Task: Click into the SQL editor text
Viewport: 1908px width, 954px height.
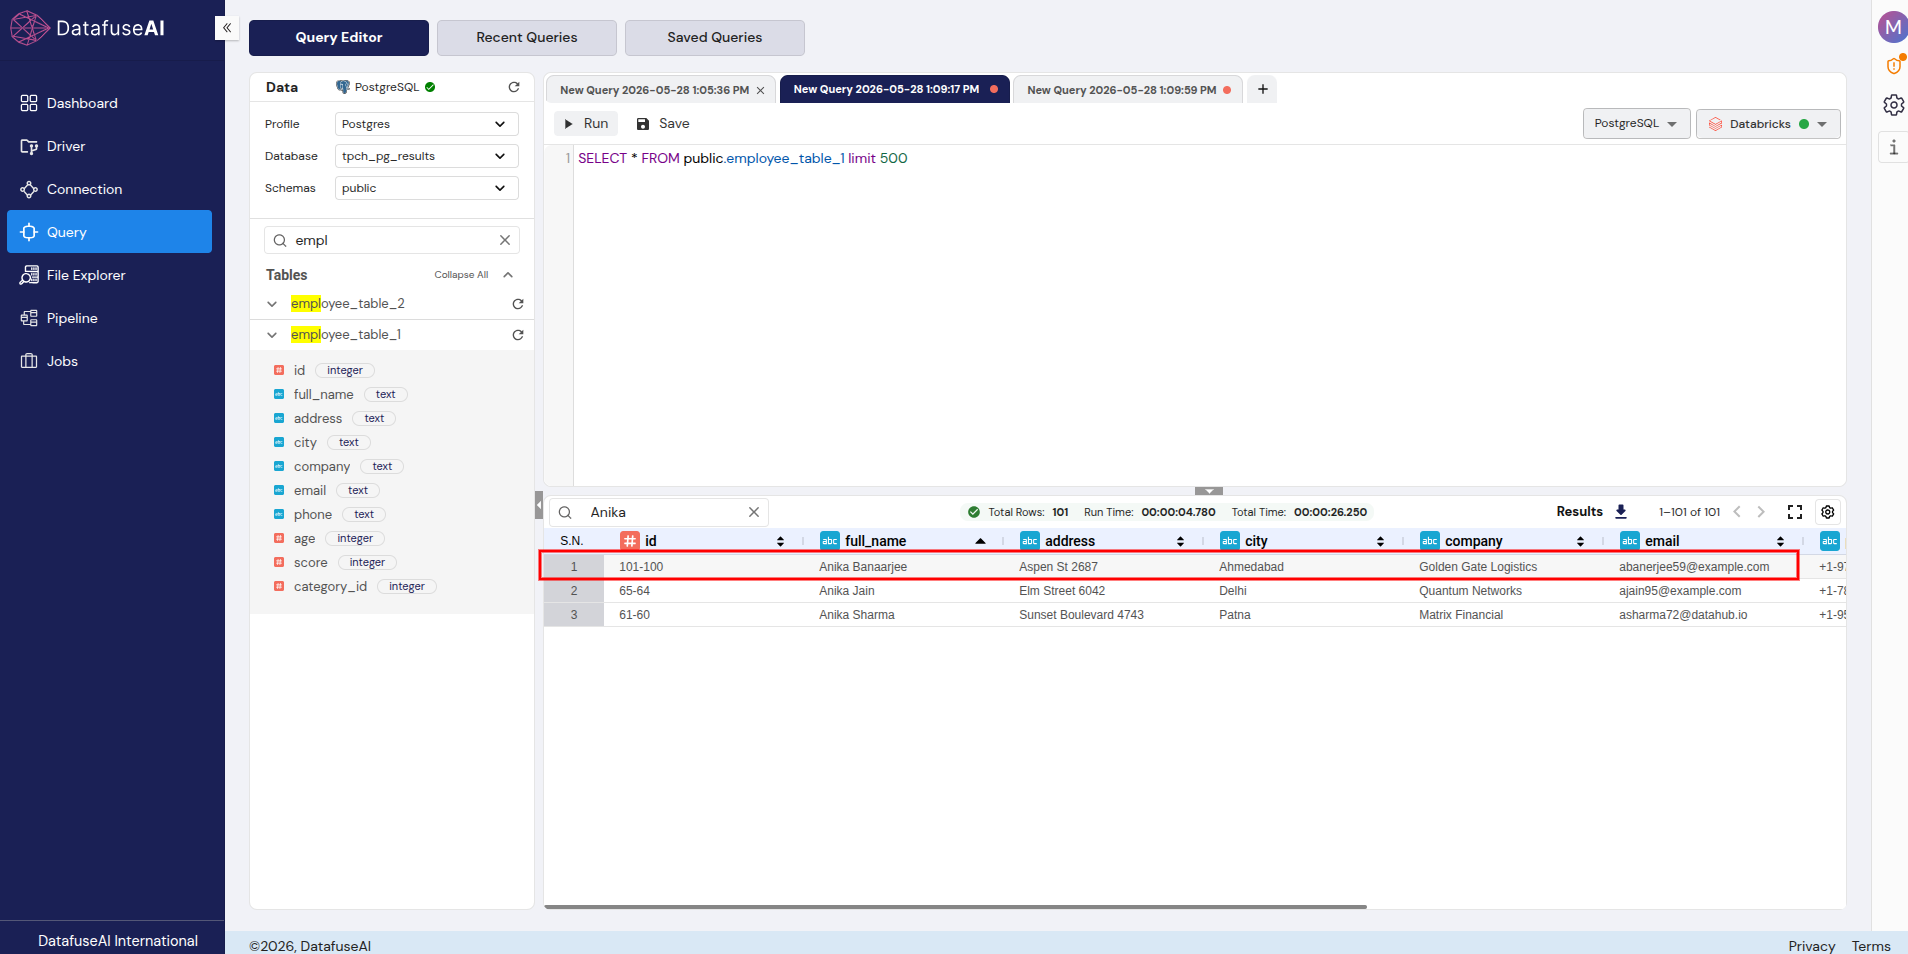Action: point(742,158)
